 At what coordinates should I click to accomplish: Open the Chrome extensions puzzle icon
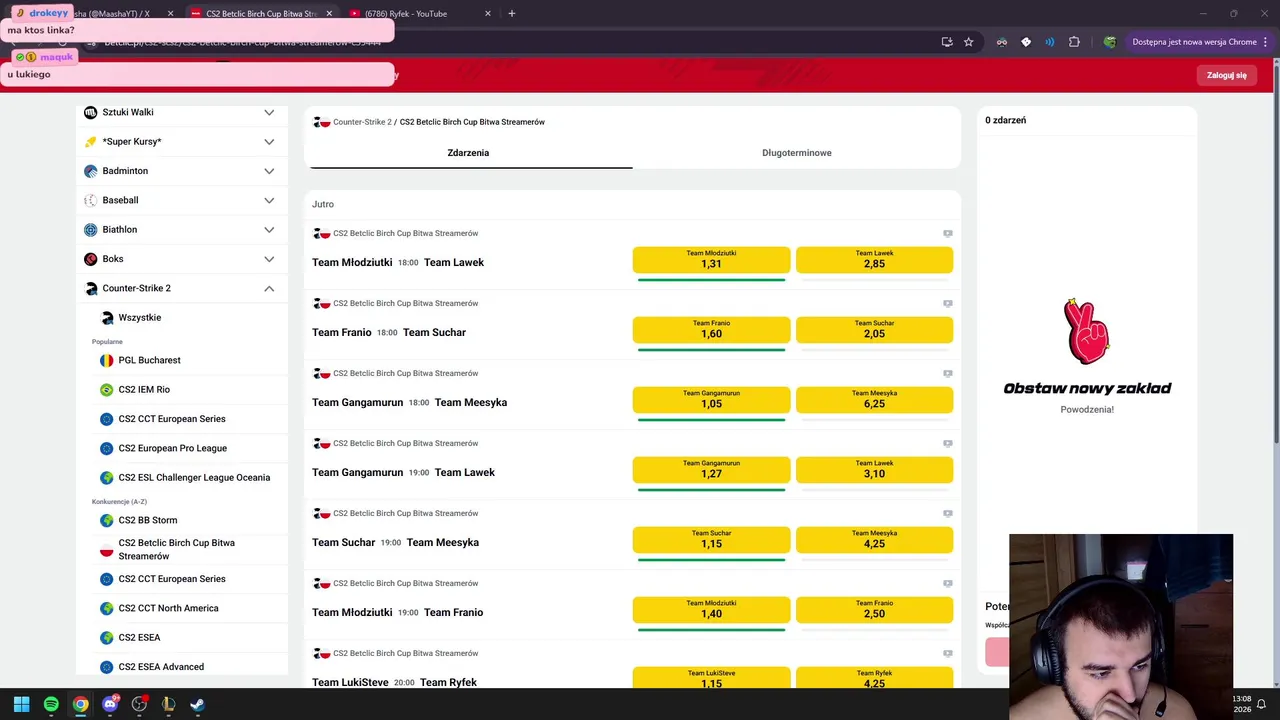[x=1074, y=42]
